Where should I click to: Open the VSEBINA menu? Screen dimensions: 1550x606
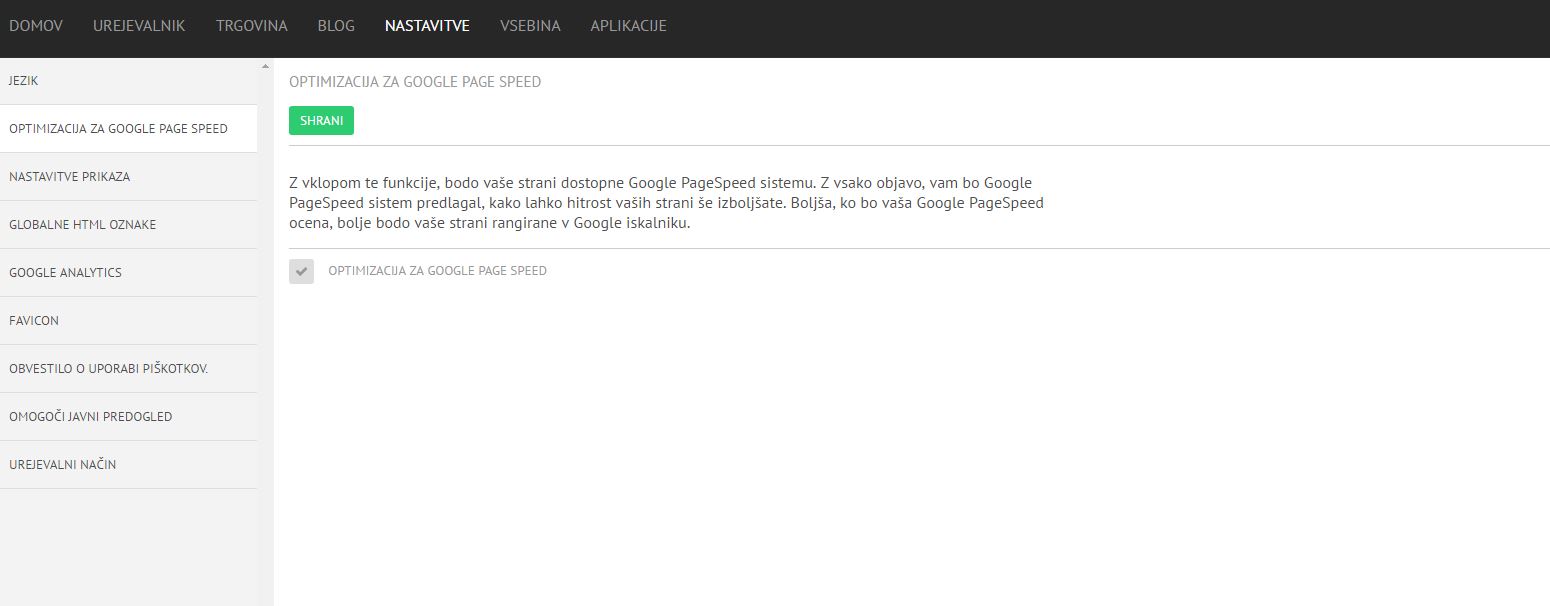(x=530, y=26)
